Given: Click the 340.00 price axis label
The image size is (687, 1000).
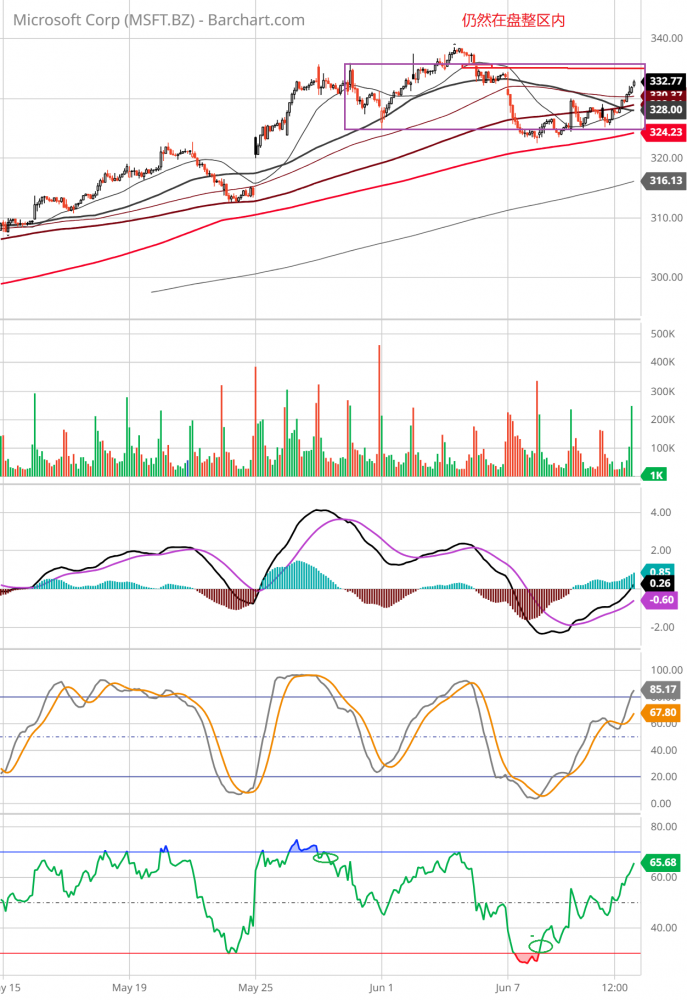Looking at the screenshot, I should pos(664,39).
